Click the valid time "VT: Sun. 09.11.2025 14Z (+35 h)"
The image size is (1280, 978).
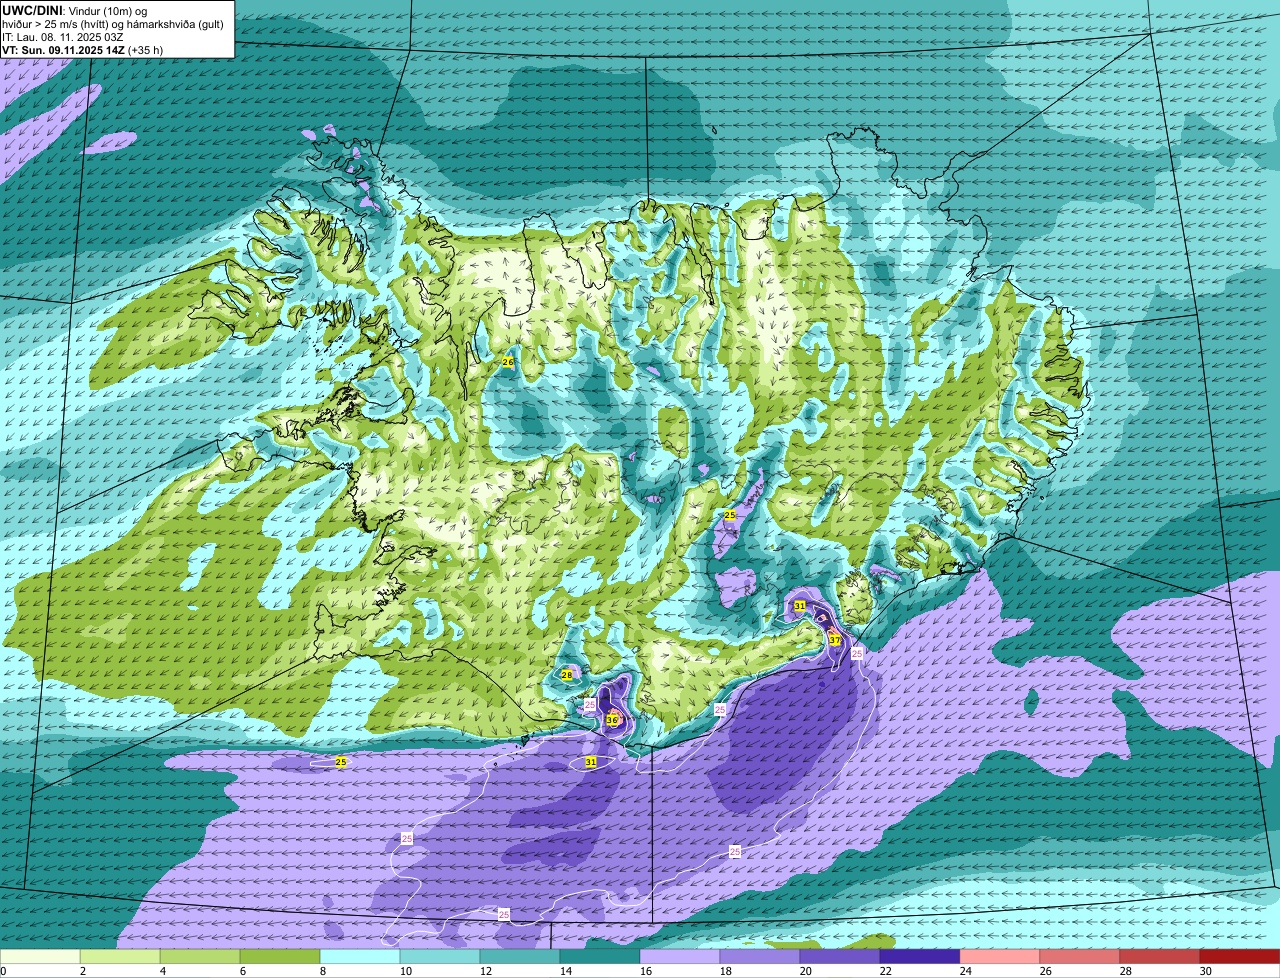click(82, 50)
